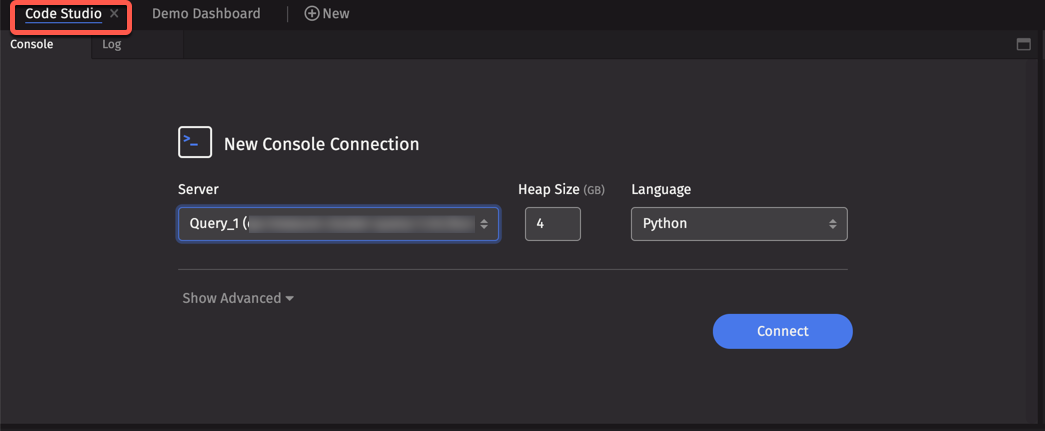Image resolution: width=1045 pixels, height=431 pixels.
Task: Maximize the console panel using the window icon
Action: tap(1023, 45)
